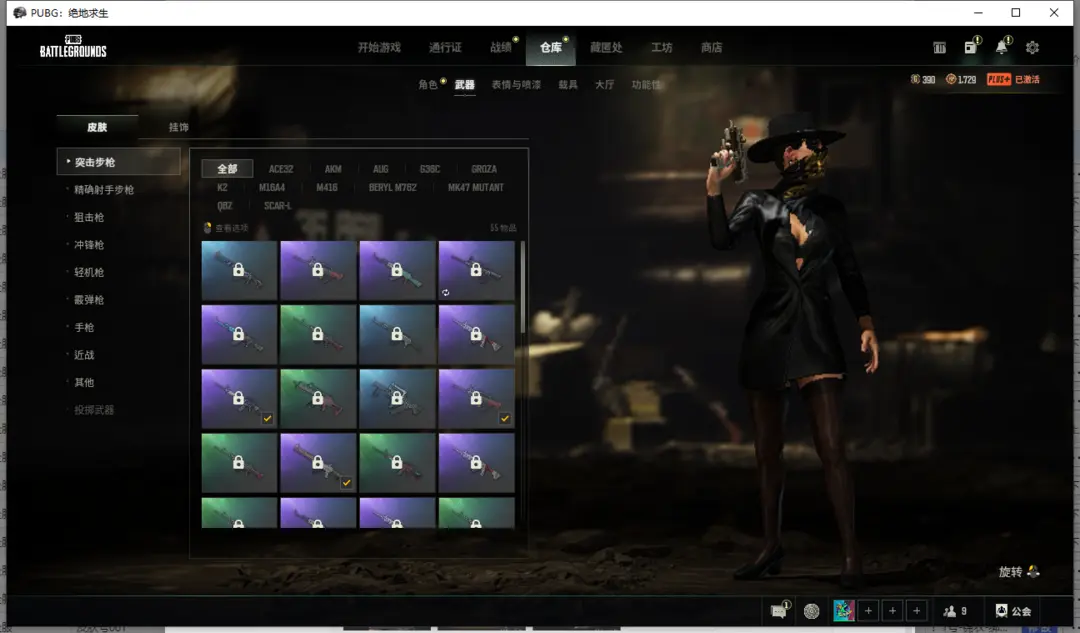Open the 开始游戏 tab
The height and width of the screenshot is (633, 1080).
379,48
